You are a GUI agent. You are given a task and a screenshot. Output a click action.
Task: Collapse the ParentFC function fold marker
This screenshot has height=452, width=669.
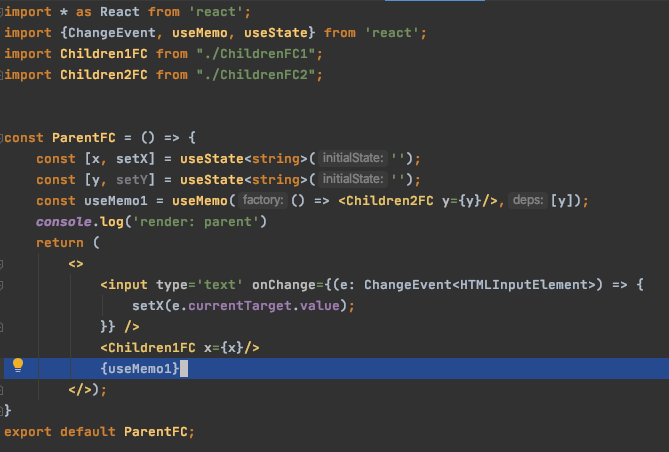pyautogui.click(x=1, y=138)
